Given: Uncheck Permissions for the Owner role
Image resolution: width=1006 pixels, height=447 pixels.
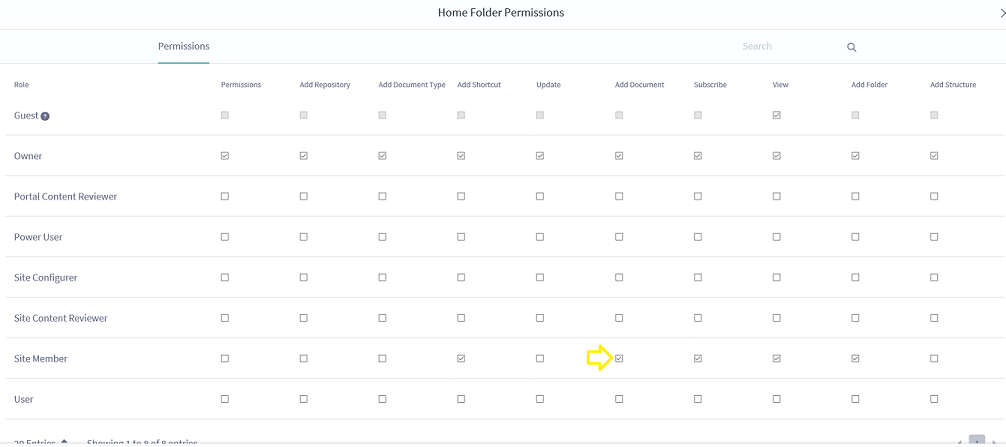Looking at the screenshot, I should coord(225,156).
